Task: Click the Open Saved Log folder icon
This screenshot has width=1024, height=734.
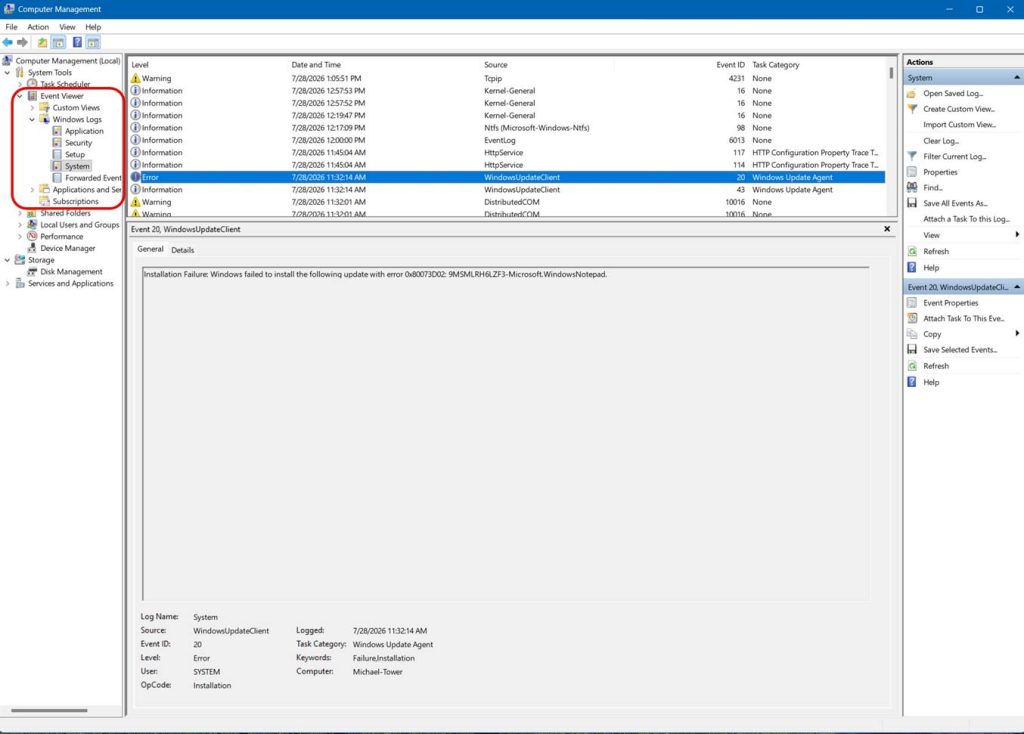Action: (x=912, y=93)
